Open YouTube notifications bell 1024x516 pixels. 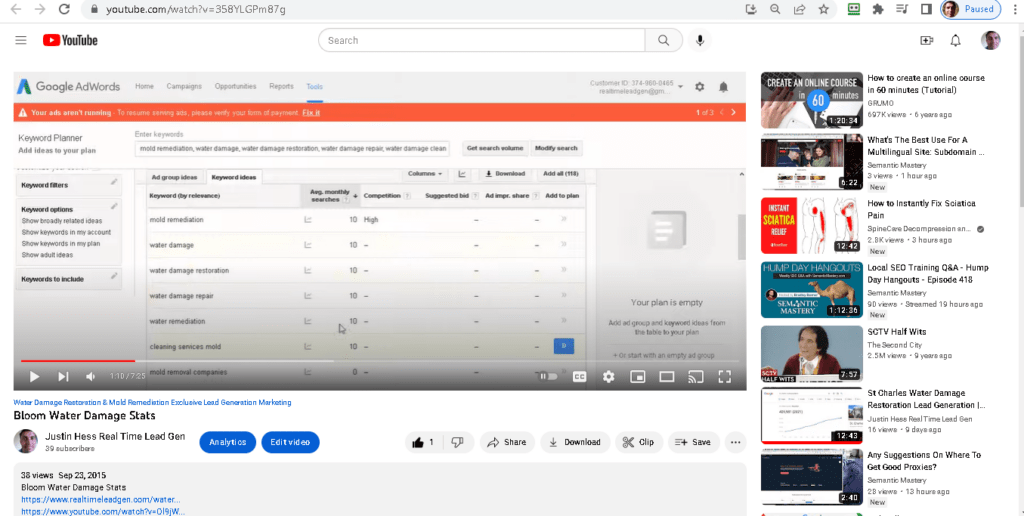[955, 40]
